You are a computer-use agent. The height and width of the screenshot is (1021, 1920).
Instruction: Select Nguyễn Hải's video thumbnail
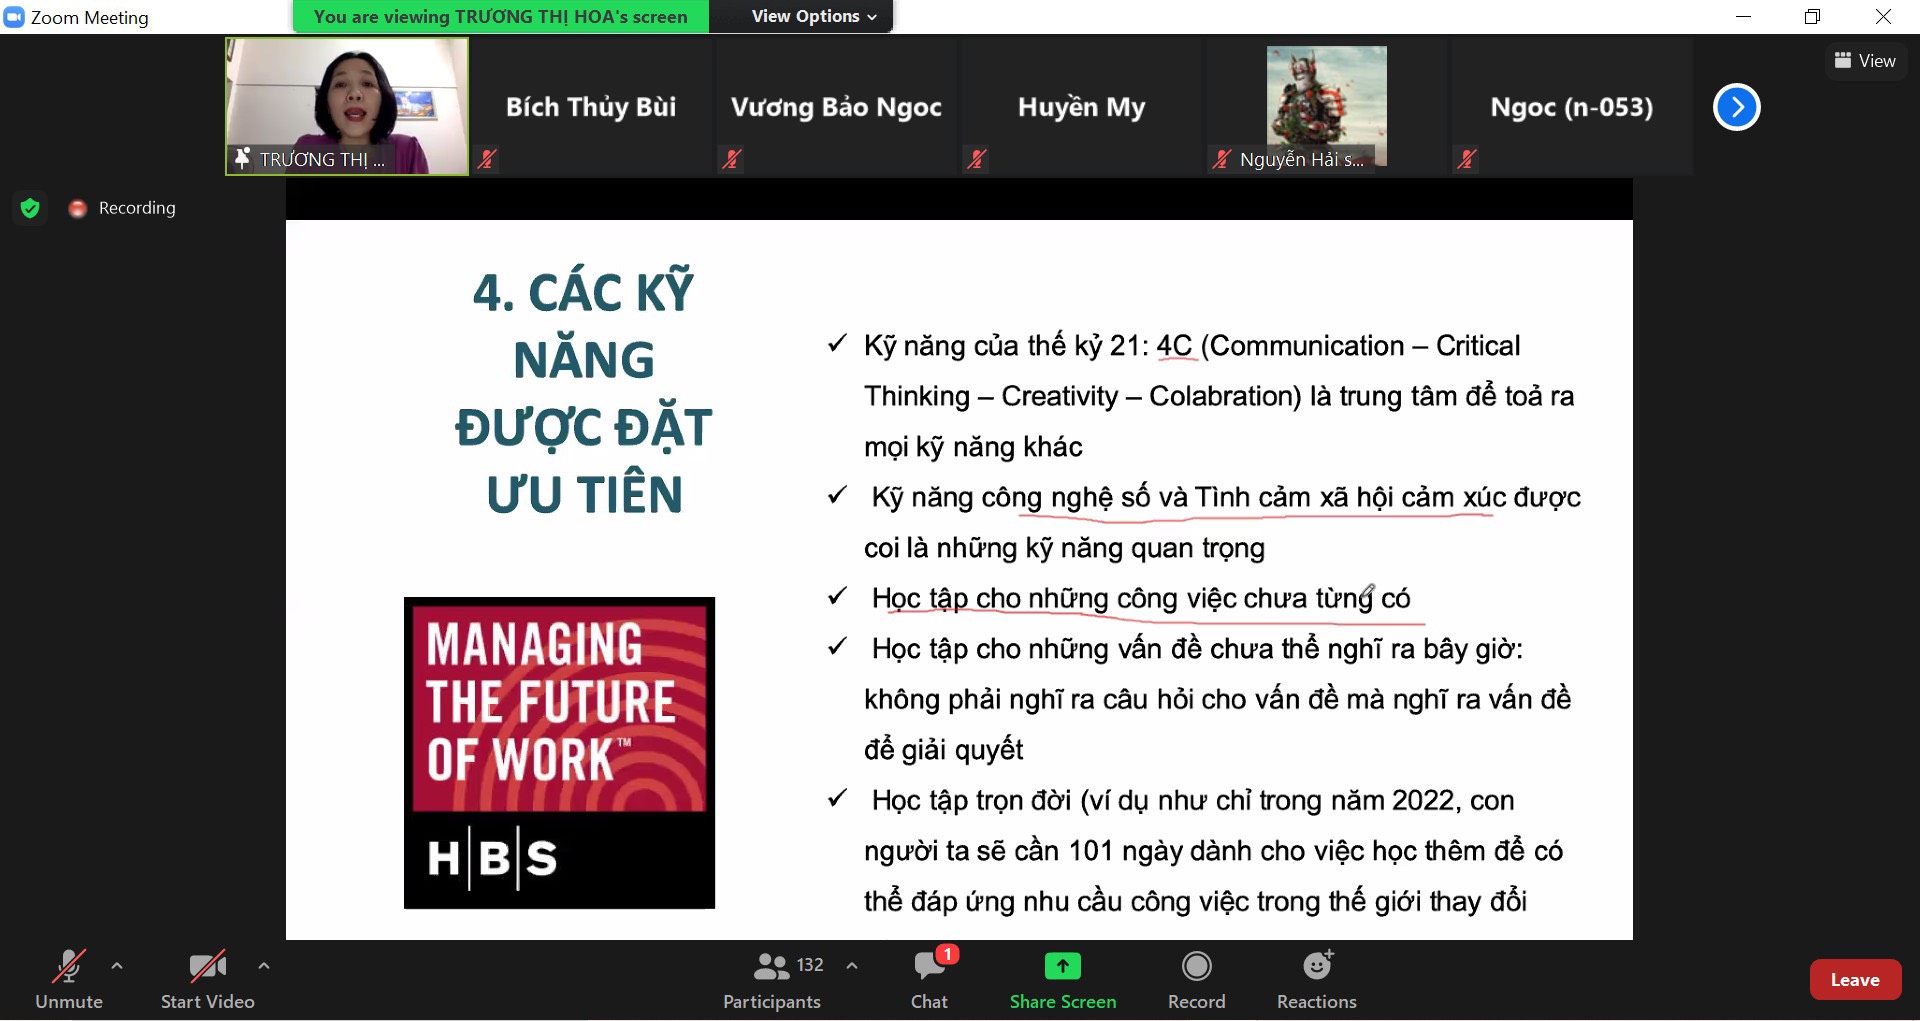(x=1326, y=106)
